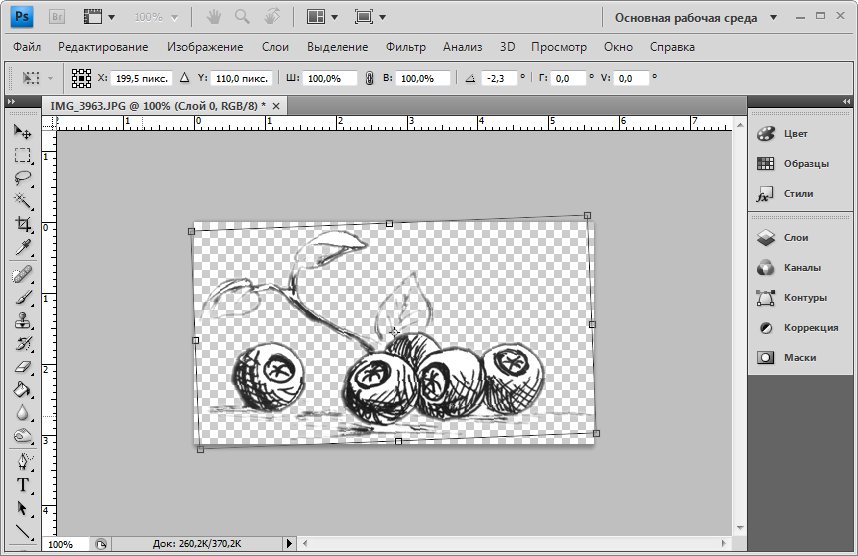Toggle maintain aspect ratio chain link
858x556 pixels.
[369, 78]
